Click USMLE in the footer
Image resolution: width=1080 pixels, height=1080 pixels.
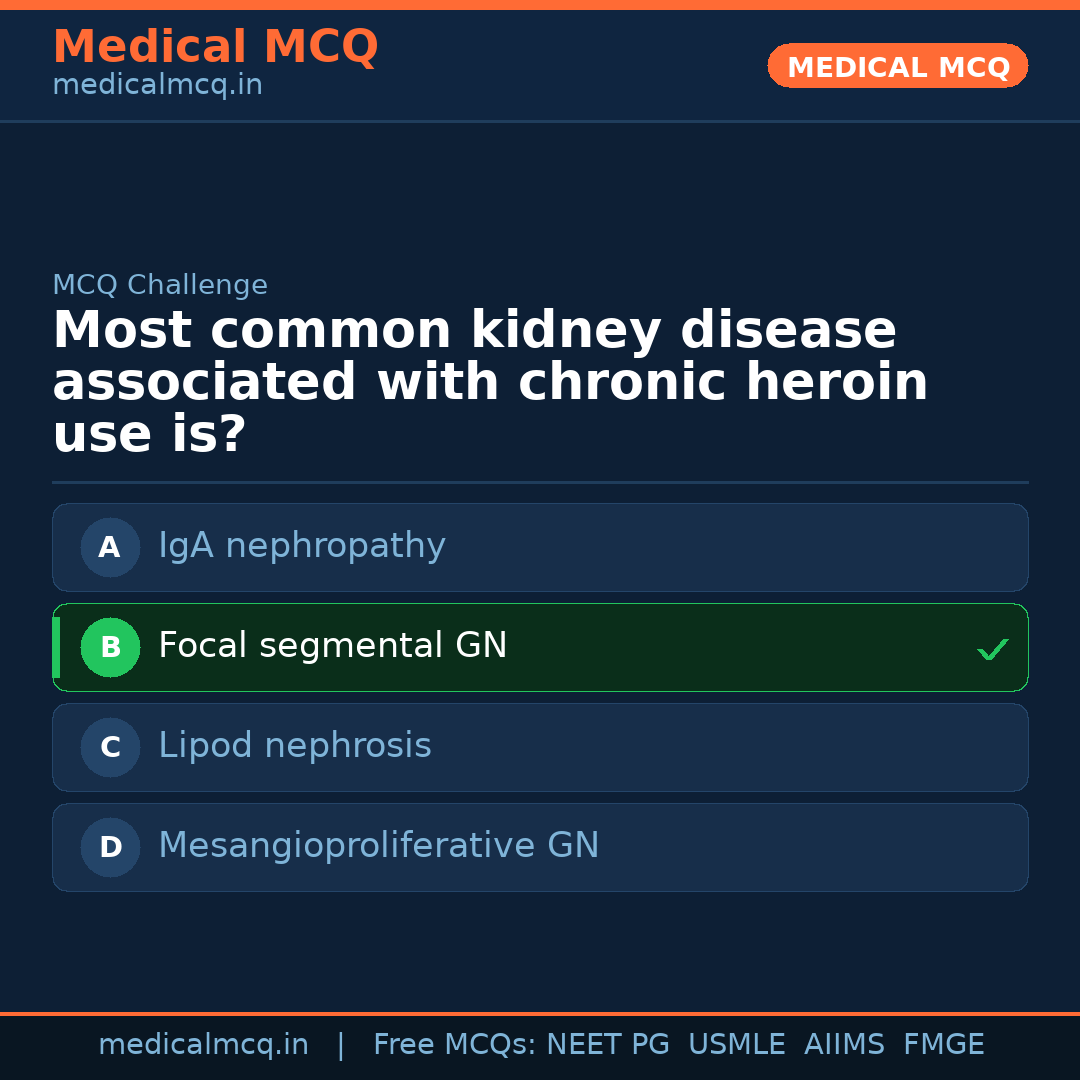(x=736, y=1045)
